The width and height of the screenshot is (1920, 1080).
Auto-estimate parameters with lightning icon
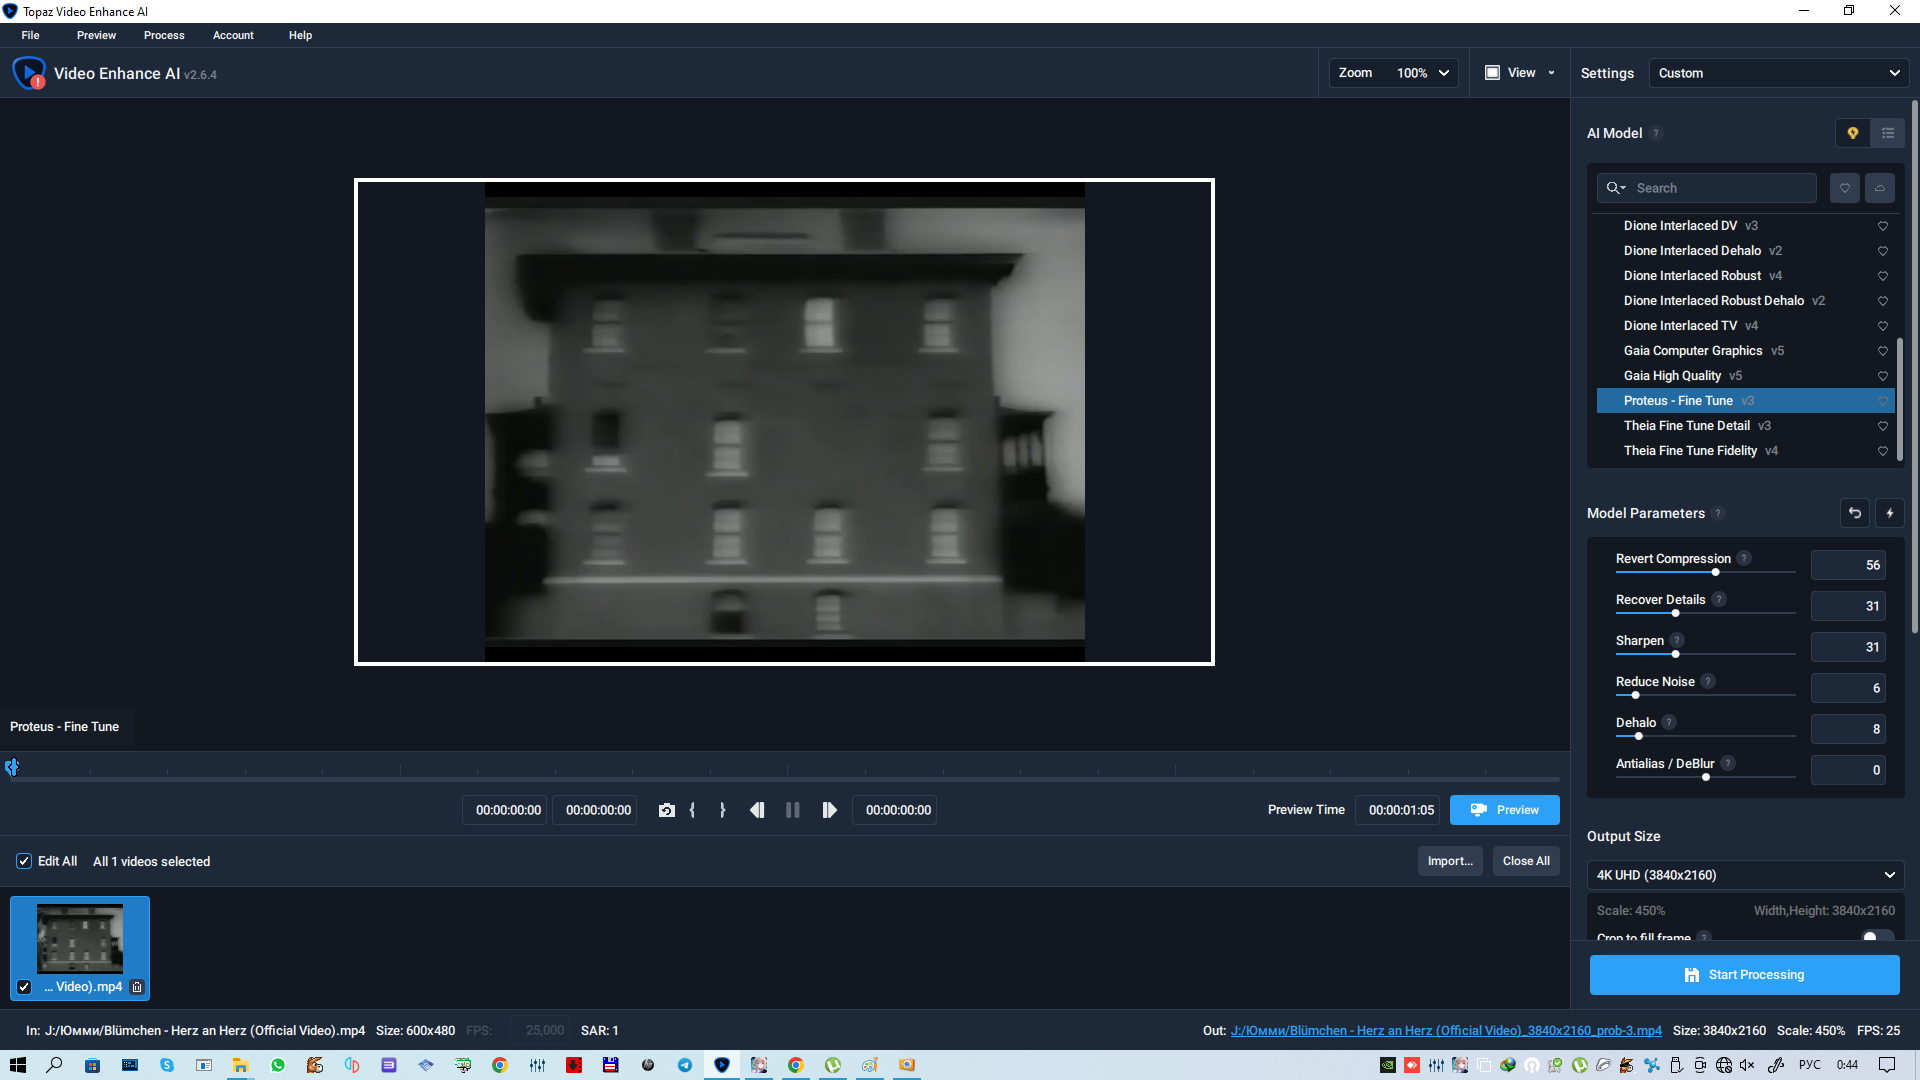1890,513
